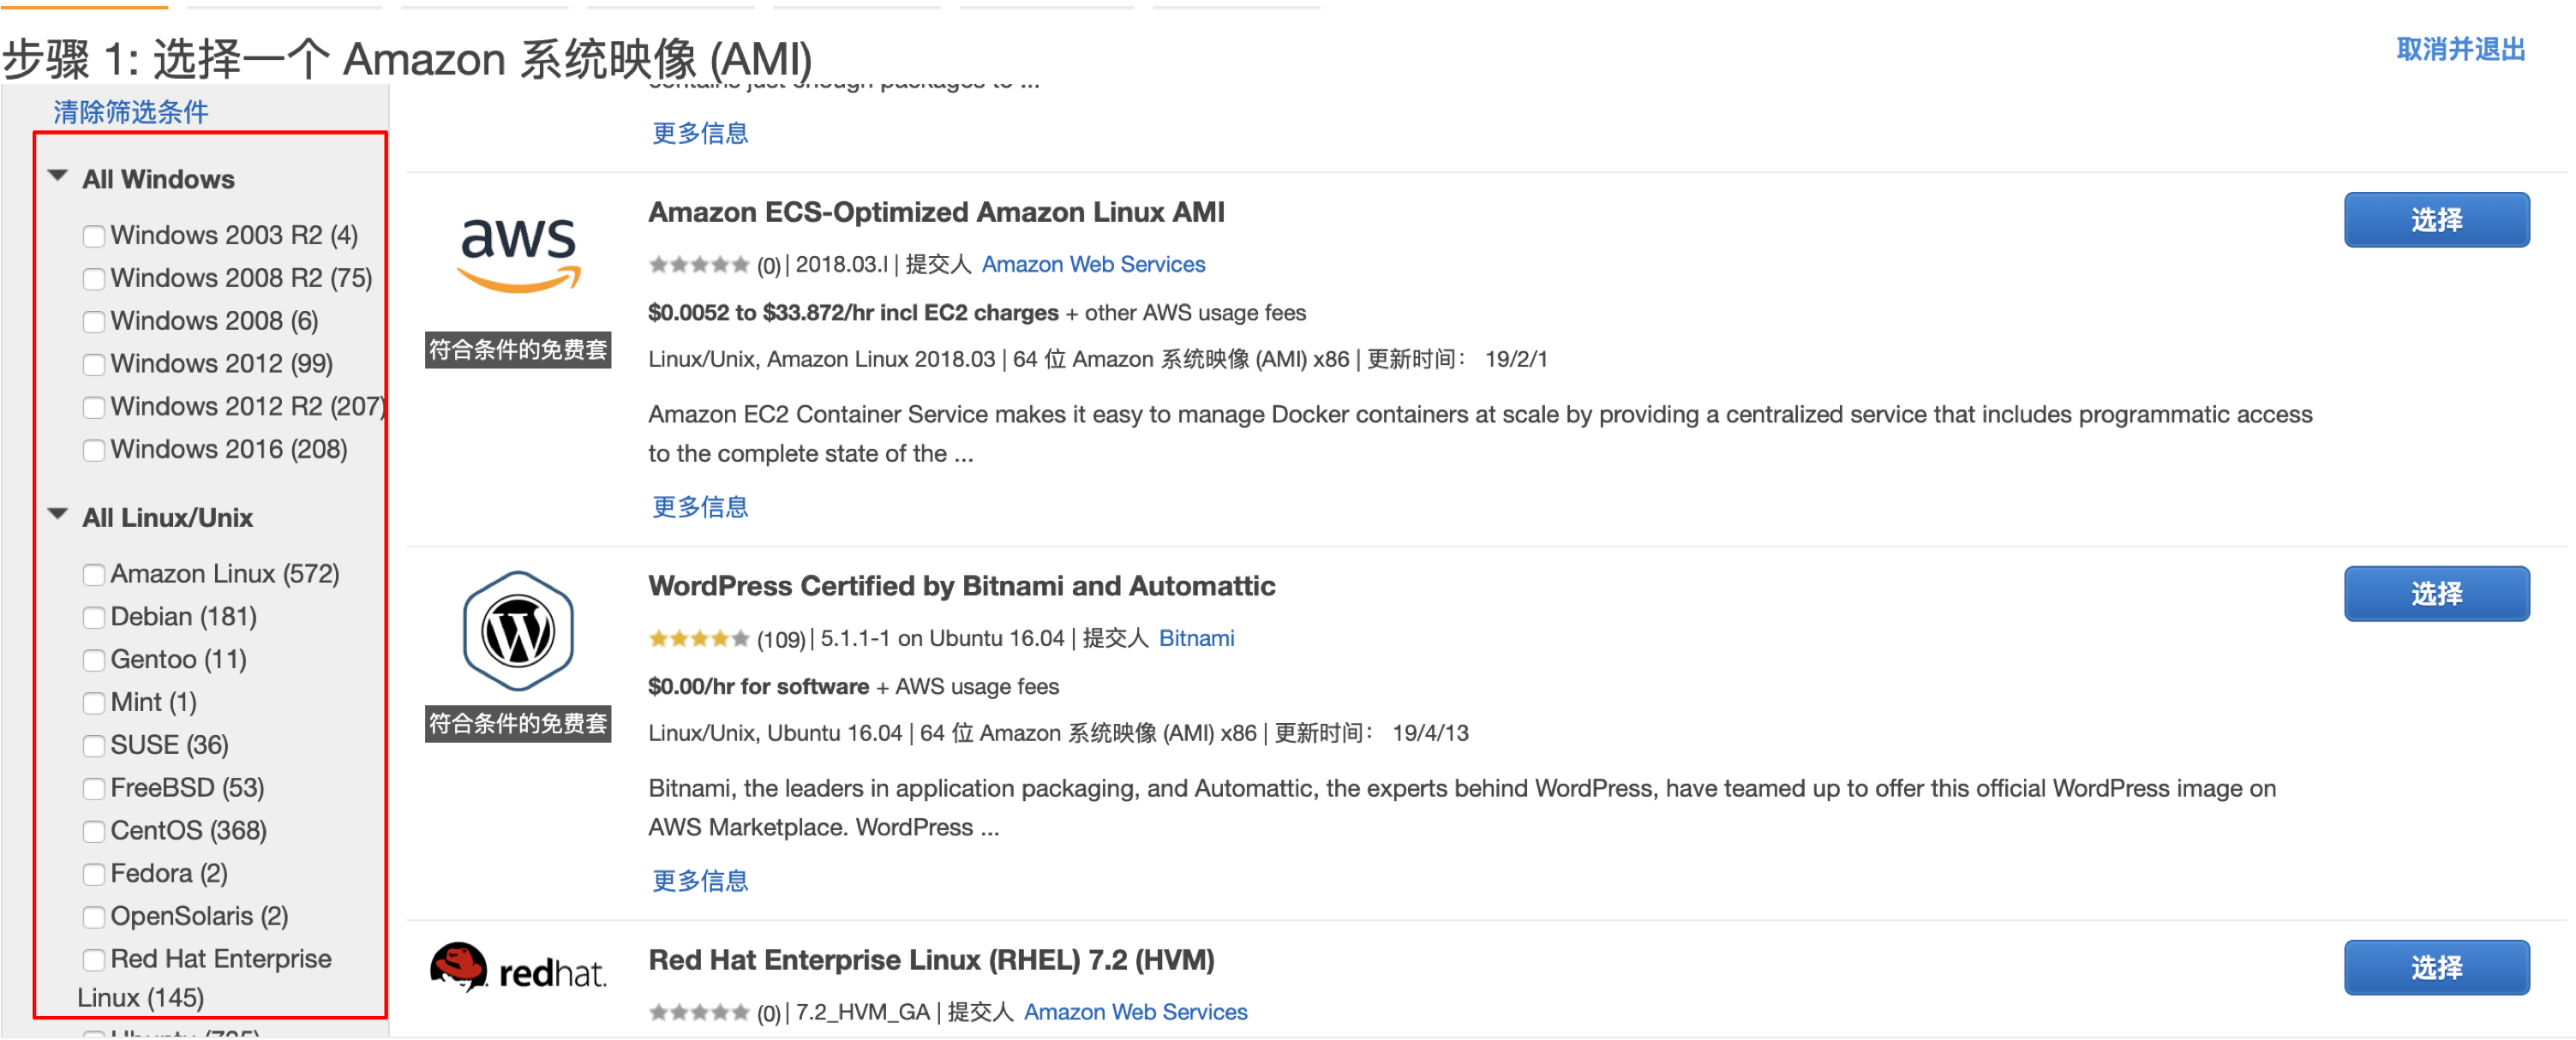Click the star rating of ECS-Optimized AMI

click(698, 265)
